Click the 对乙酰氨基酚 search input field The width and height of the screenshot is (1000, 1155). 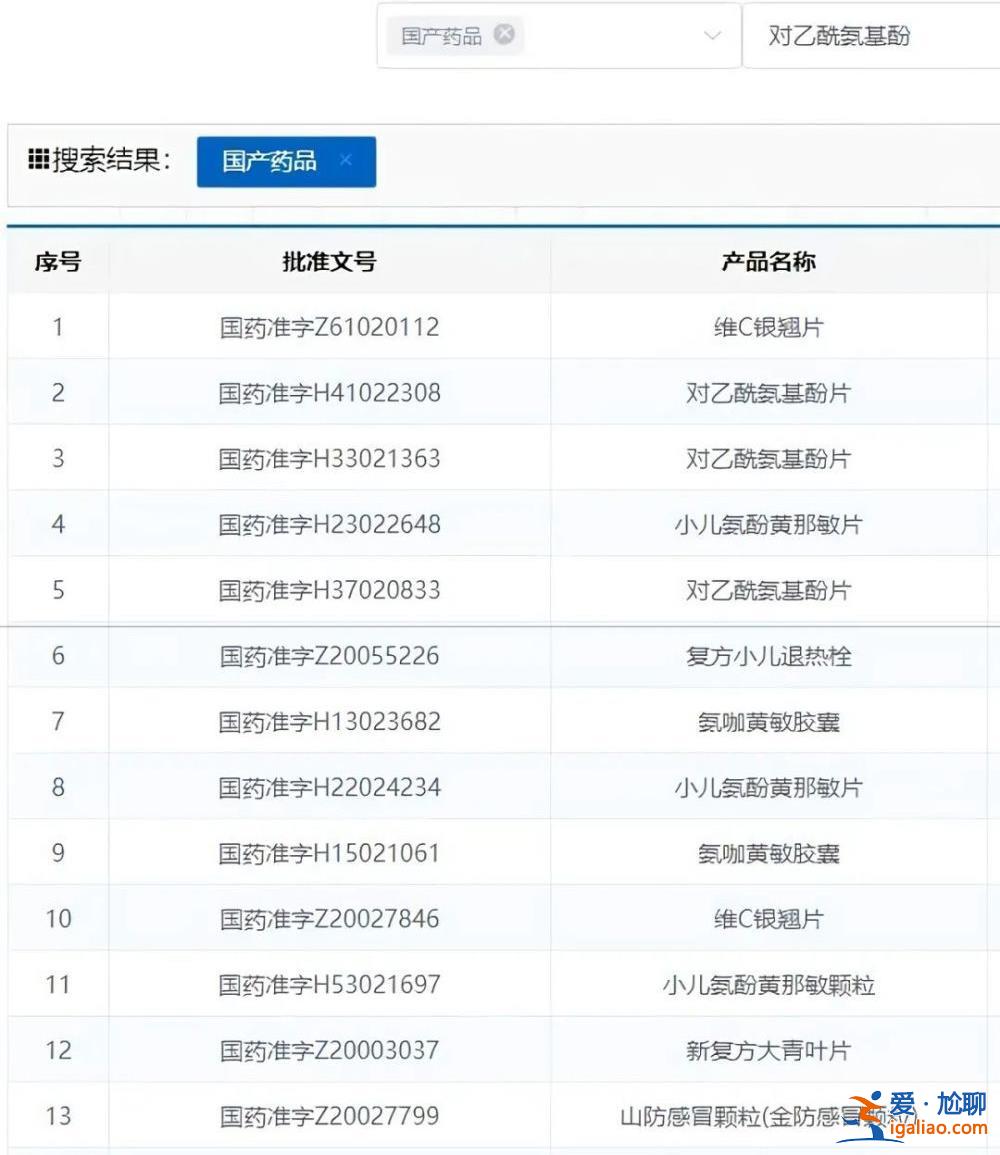pos(870,37)
